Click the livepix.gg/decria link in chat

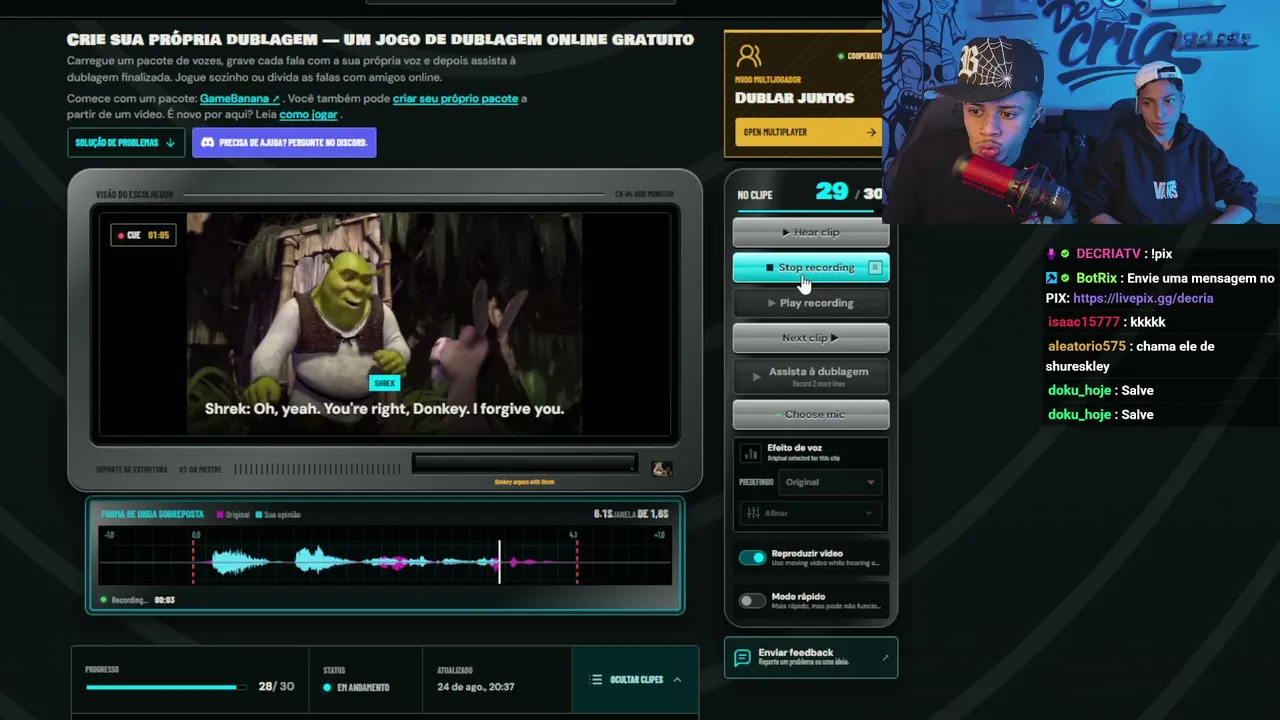tap(1143, 298)
